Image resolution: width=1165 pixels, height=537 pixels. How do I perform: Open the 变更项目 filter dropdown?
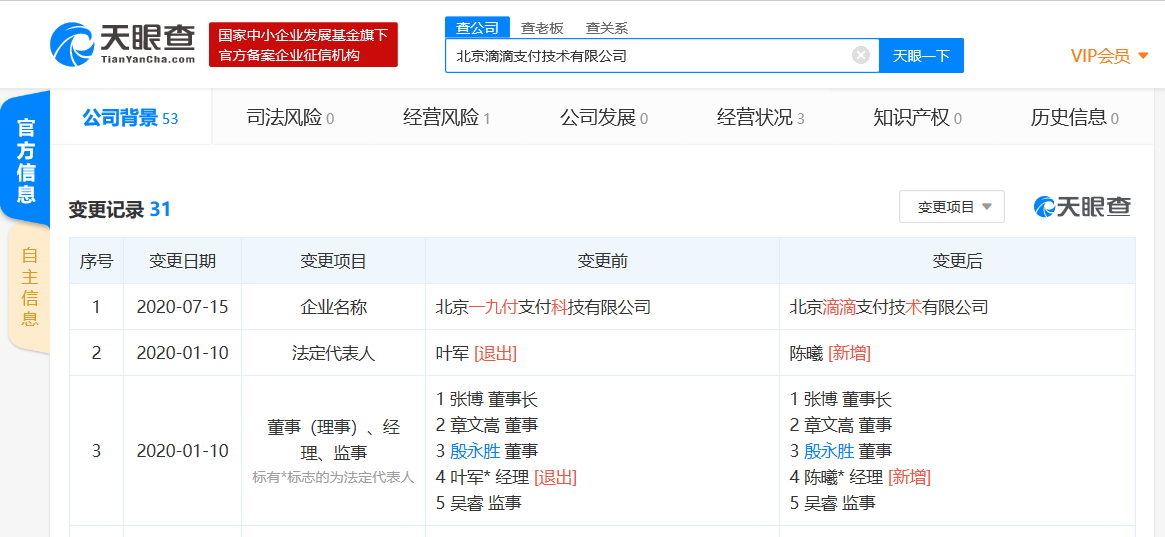951,207
